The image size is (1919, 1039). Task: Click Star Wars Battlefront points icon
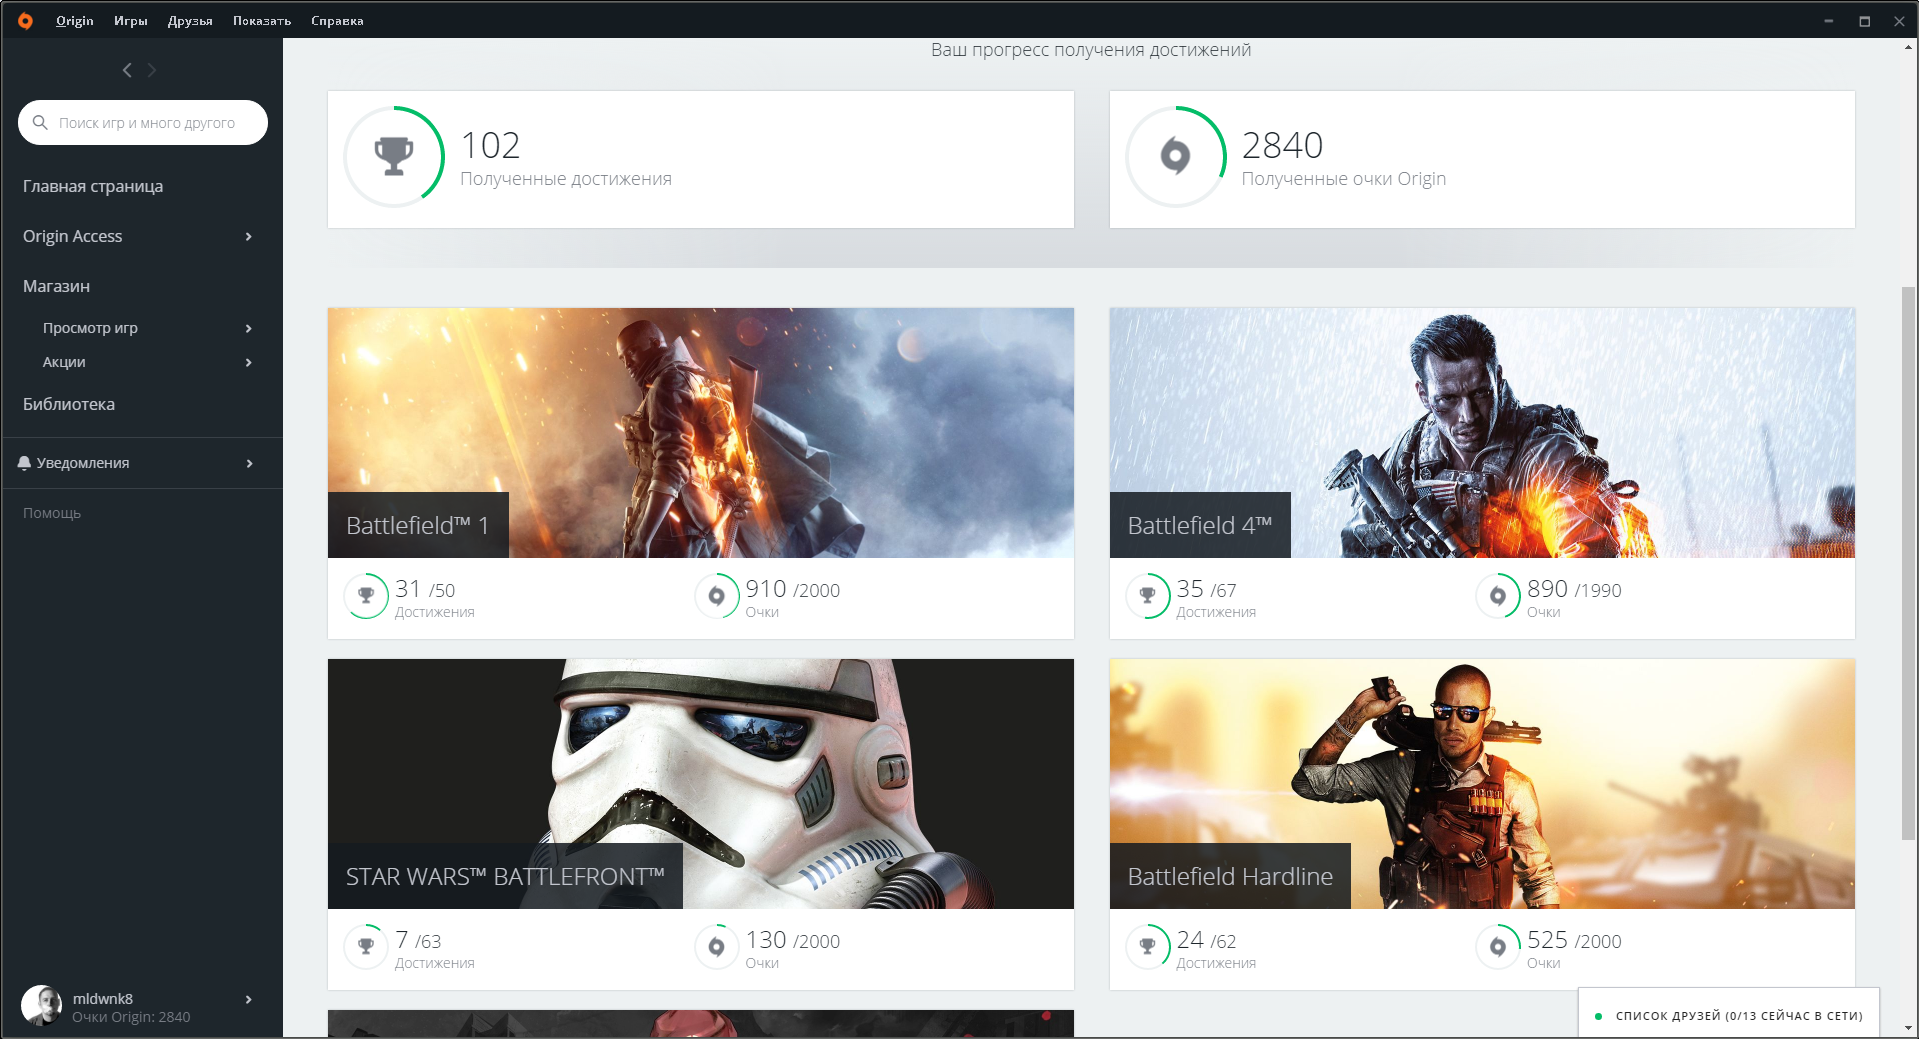(x=717, y=947)
